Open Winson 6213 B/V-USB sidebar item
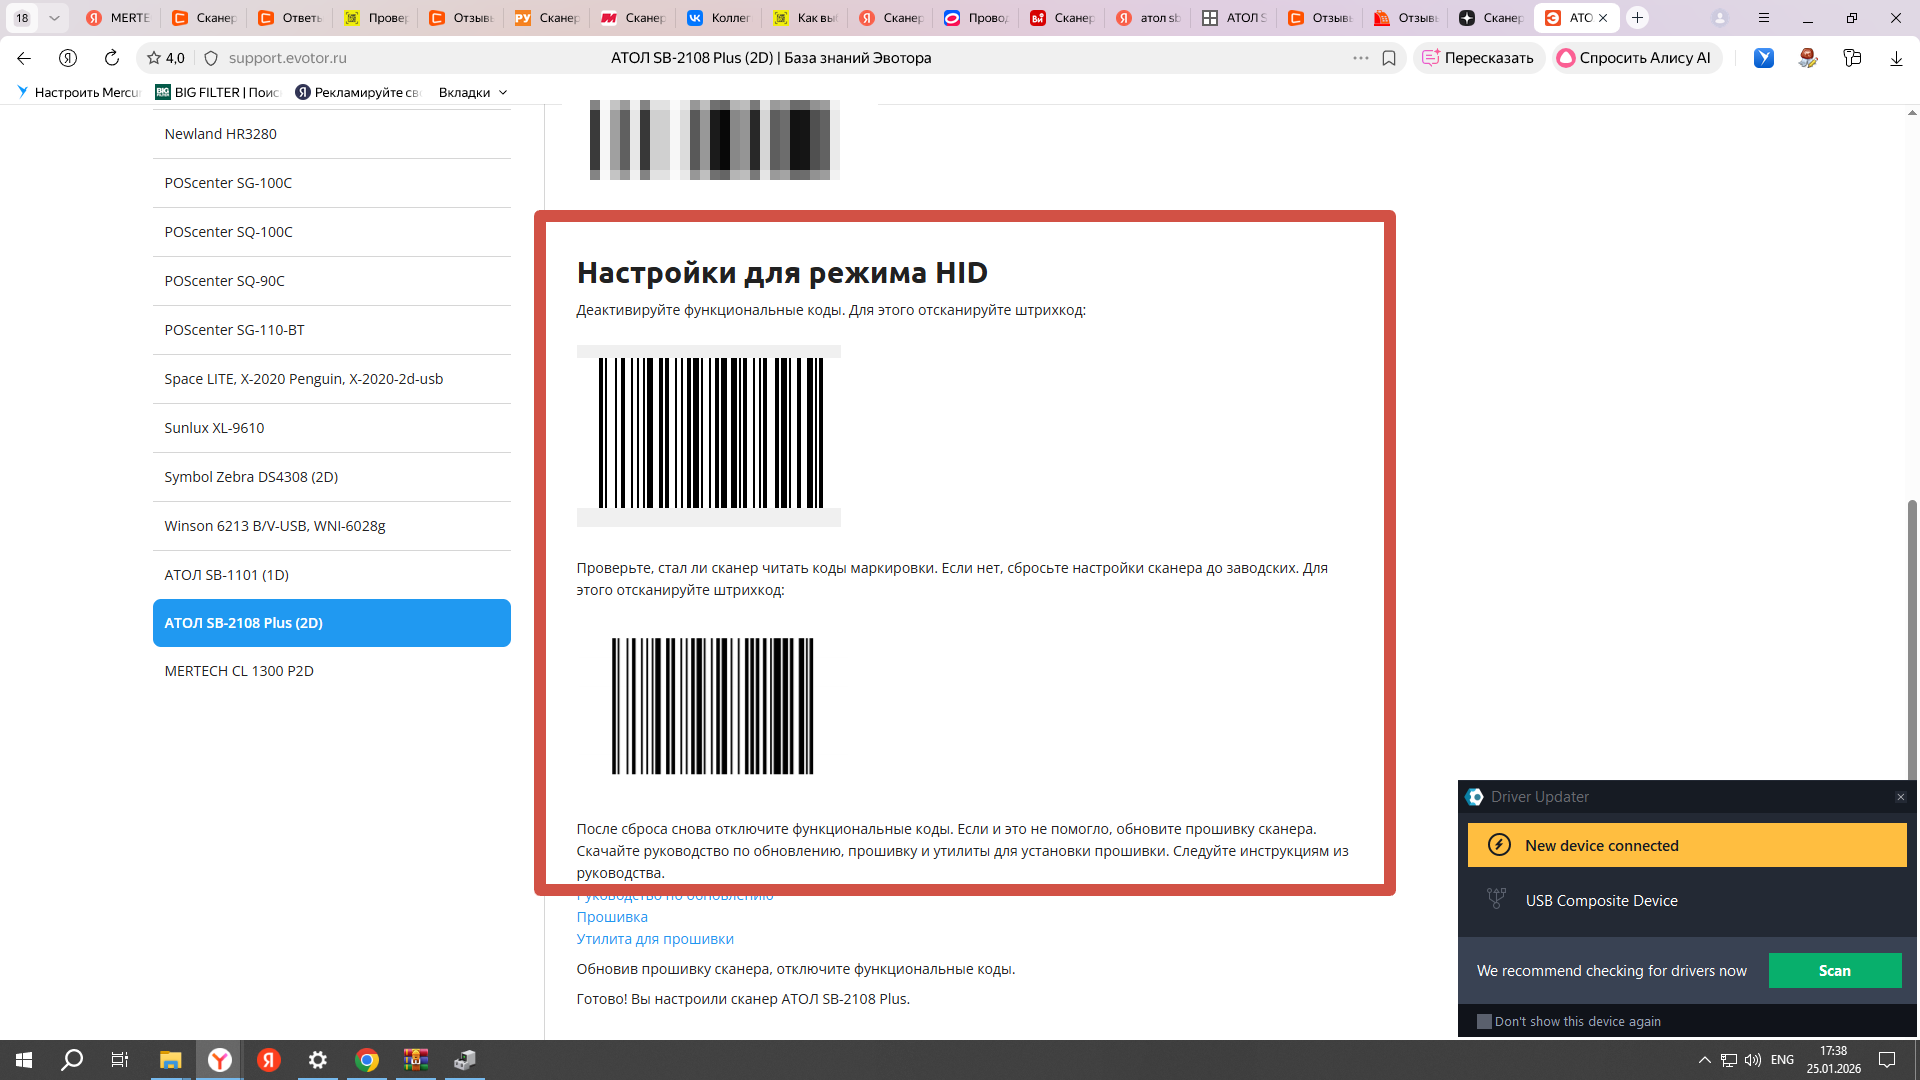 (332, 526)
